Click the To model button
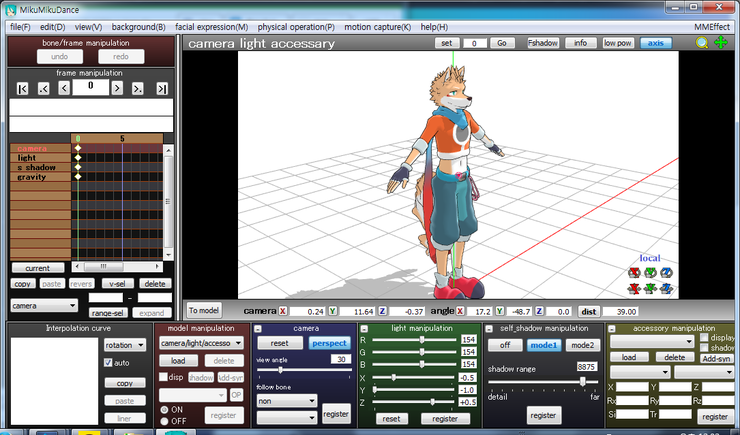This screenshot has width=740, height=435. (204, 310)
